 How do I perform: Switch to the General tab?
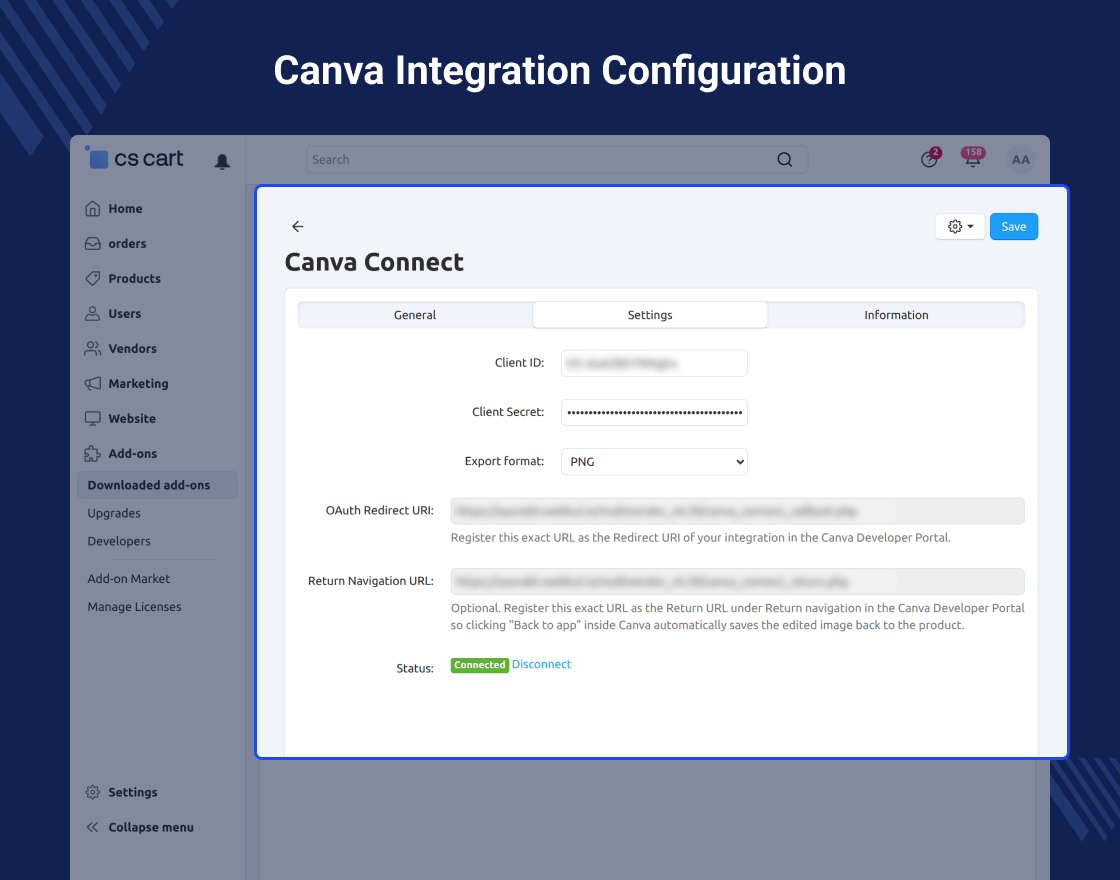(415, 315)
